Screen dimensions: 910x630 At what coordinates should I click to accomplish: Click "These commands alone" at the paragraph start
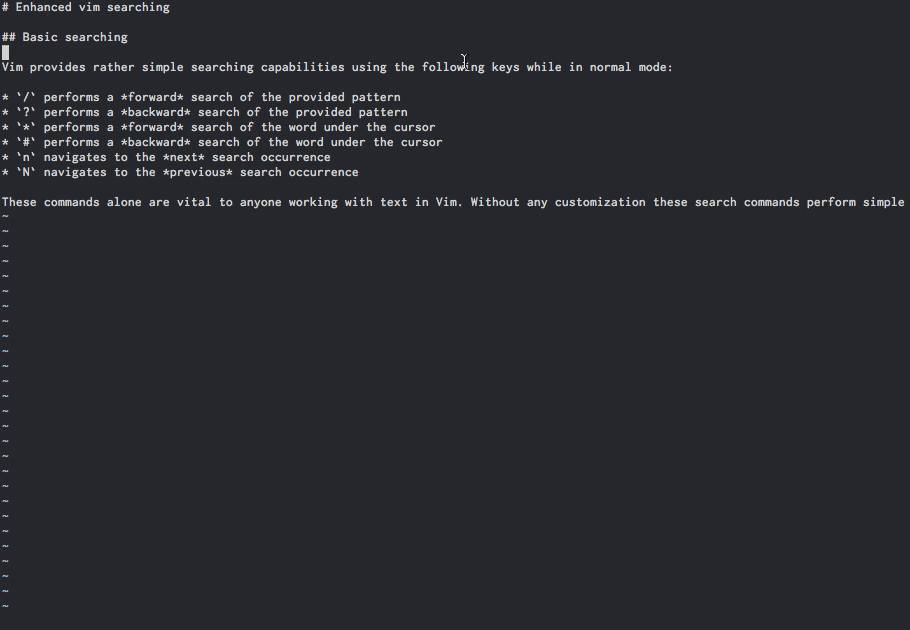tap(71, 202)
